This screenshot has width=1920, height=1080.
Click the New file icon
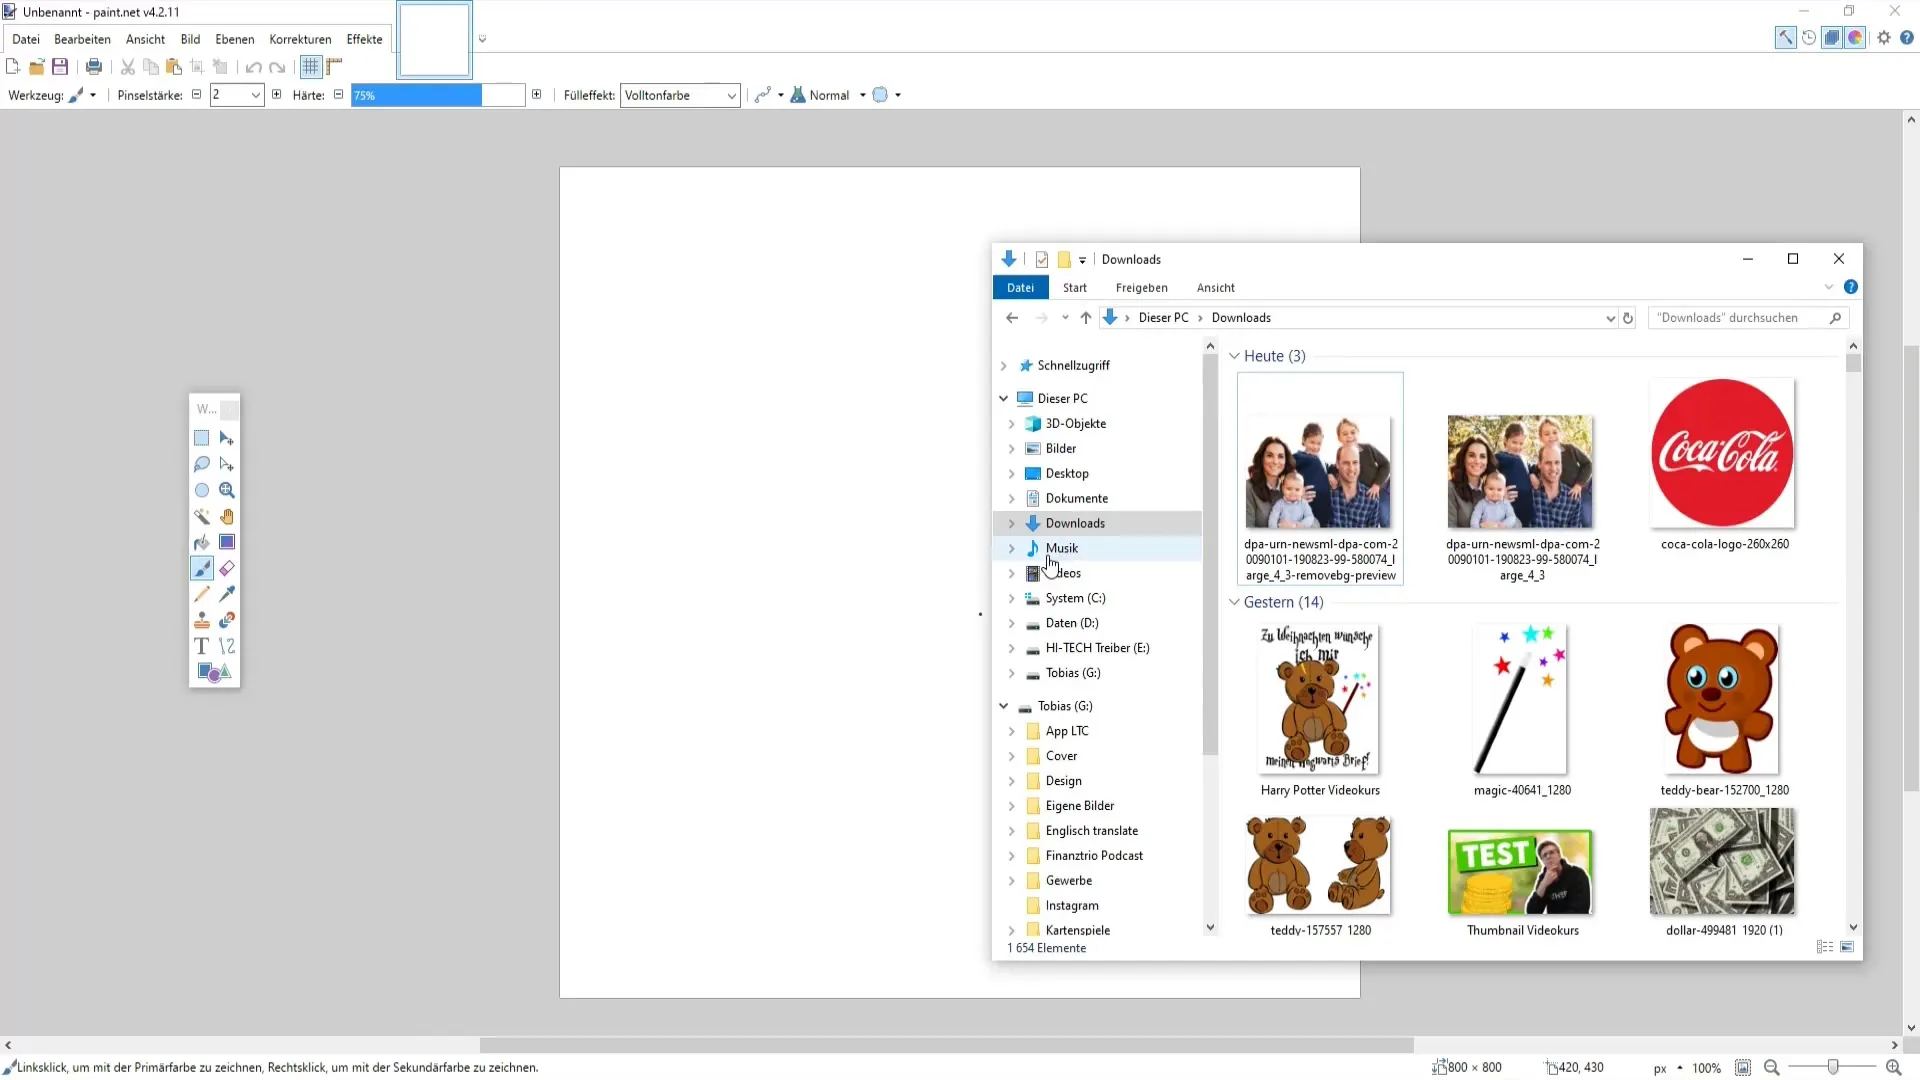coord(13,67)
